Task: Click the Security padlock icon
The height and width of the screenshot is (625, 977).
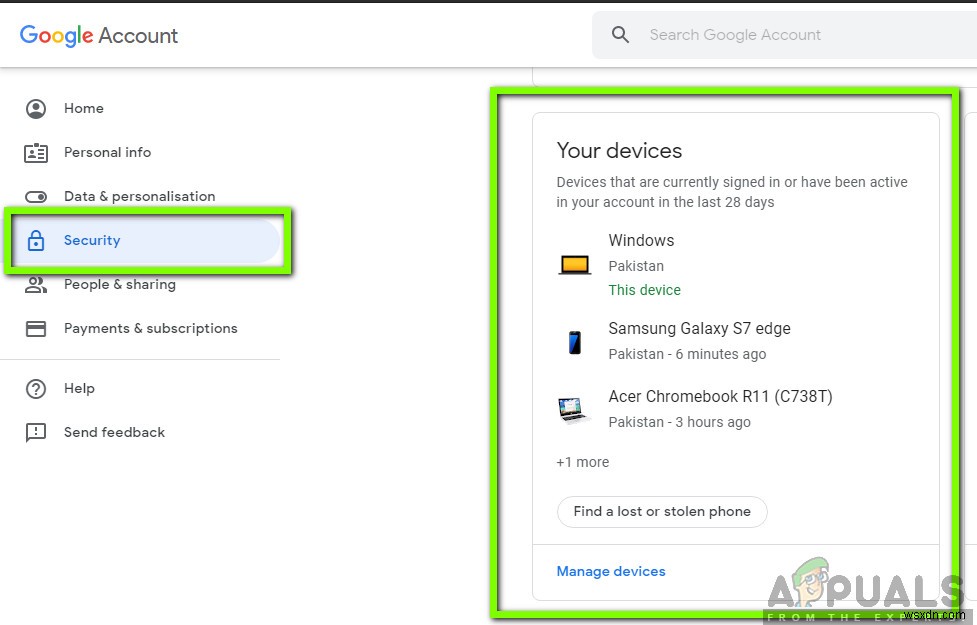Action: 36,241
